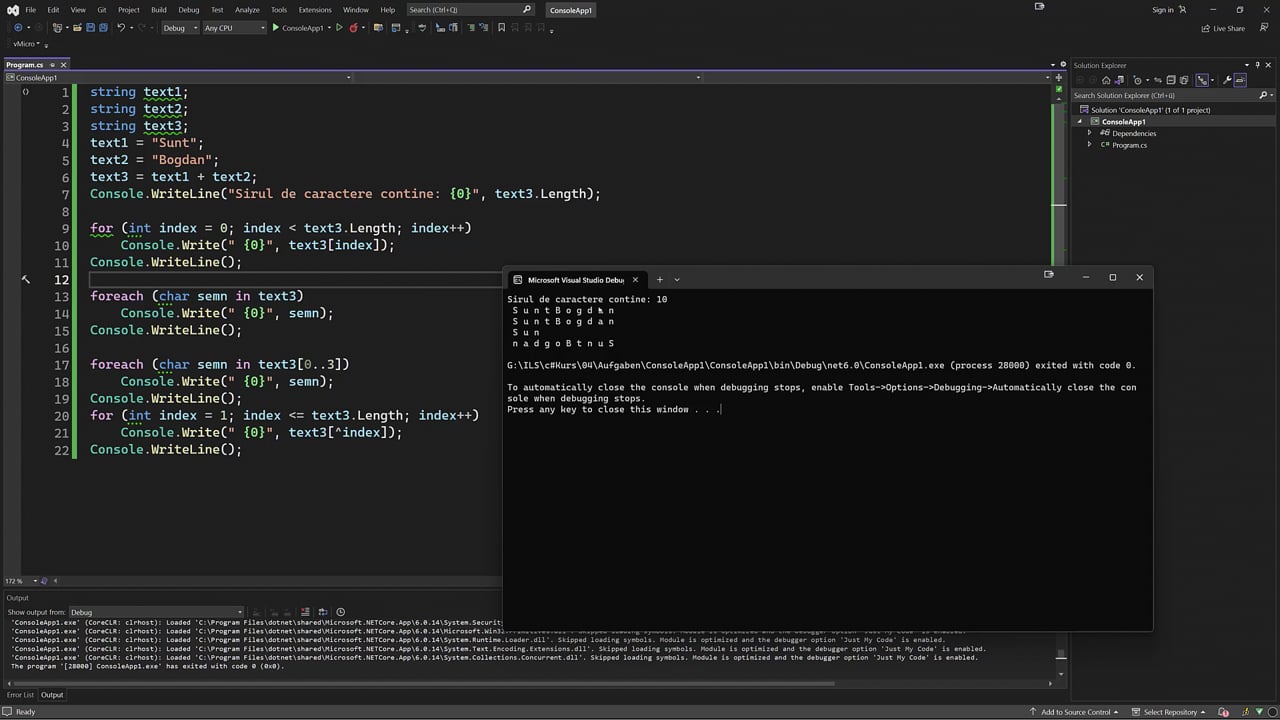Image resolution: width=1280 pixels, height=720 pixels.
Task: Expand the Dependencies node in Solution Explorer
Action: 1090,133
